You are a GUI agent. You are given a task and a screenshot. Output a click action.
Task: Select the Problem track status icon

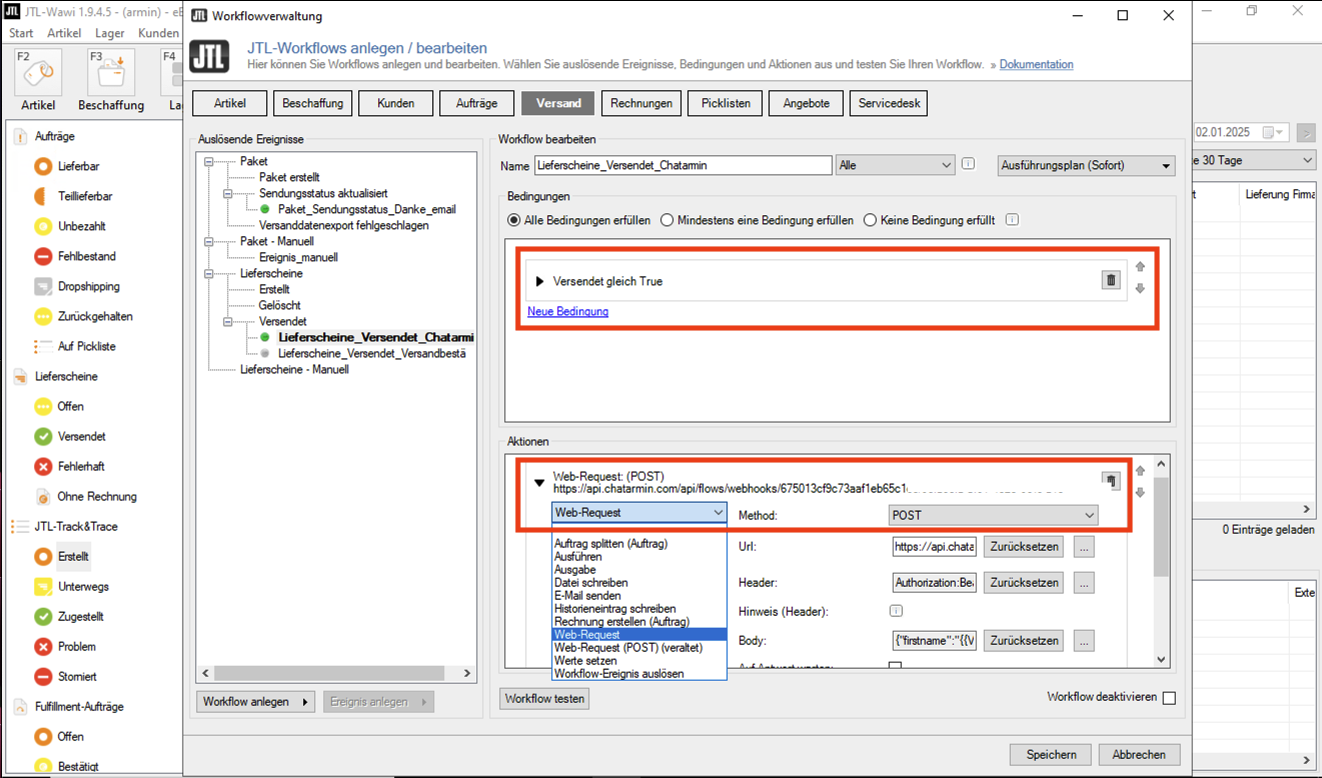point(43,646)
